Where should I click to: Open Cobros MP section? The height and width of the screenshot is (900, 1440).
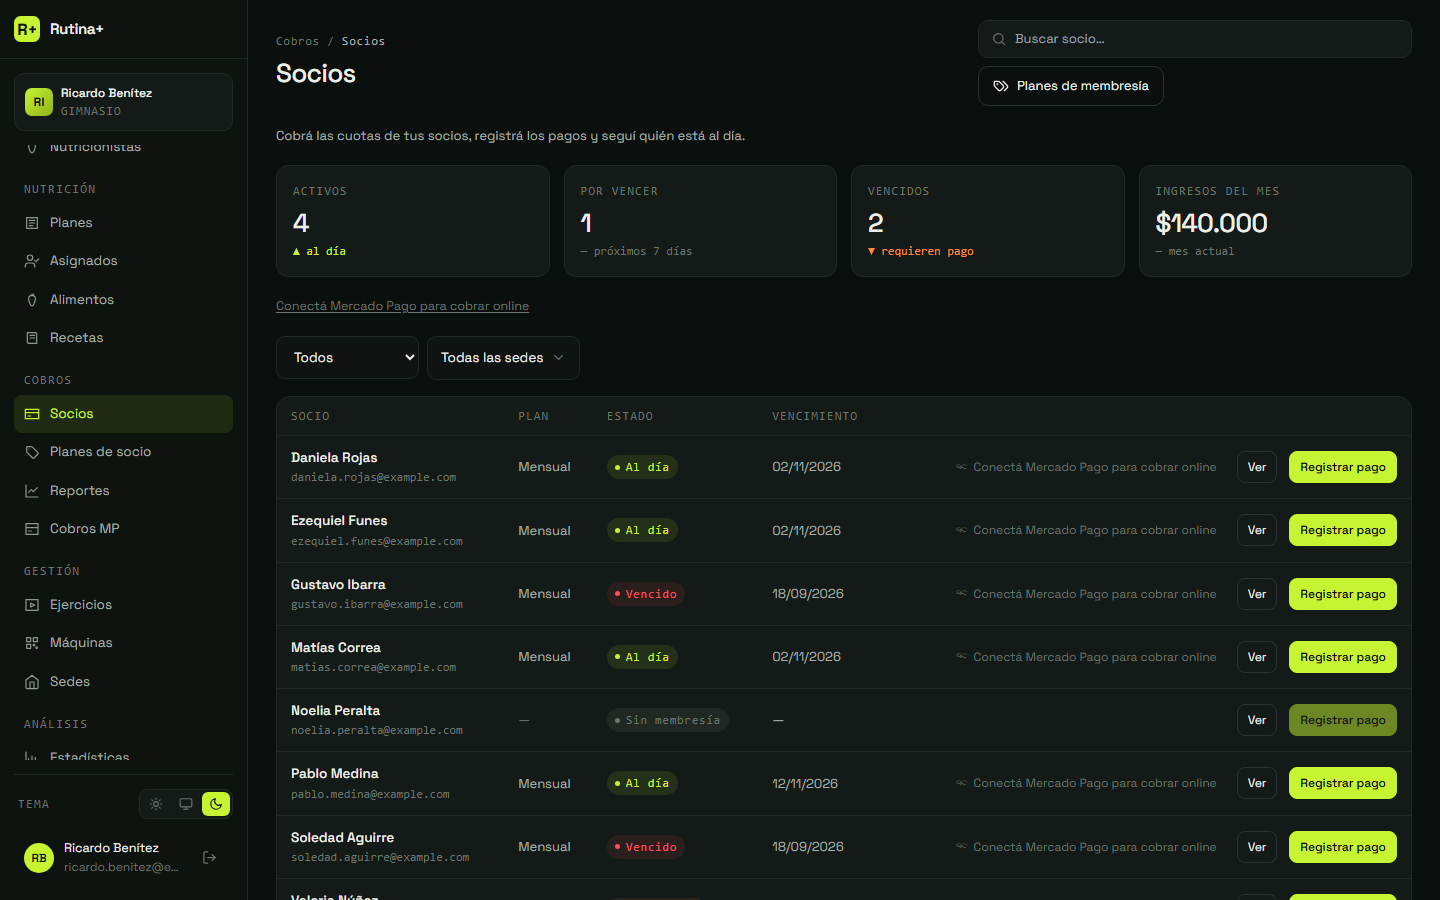pos(123,529)
